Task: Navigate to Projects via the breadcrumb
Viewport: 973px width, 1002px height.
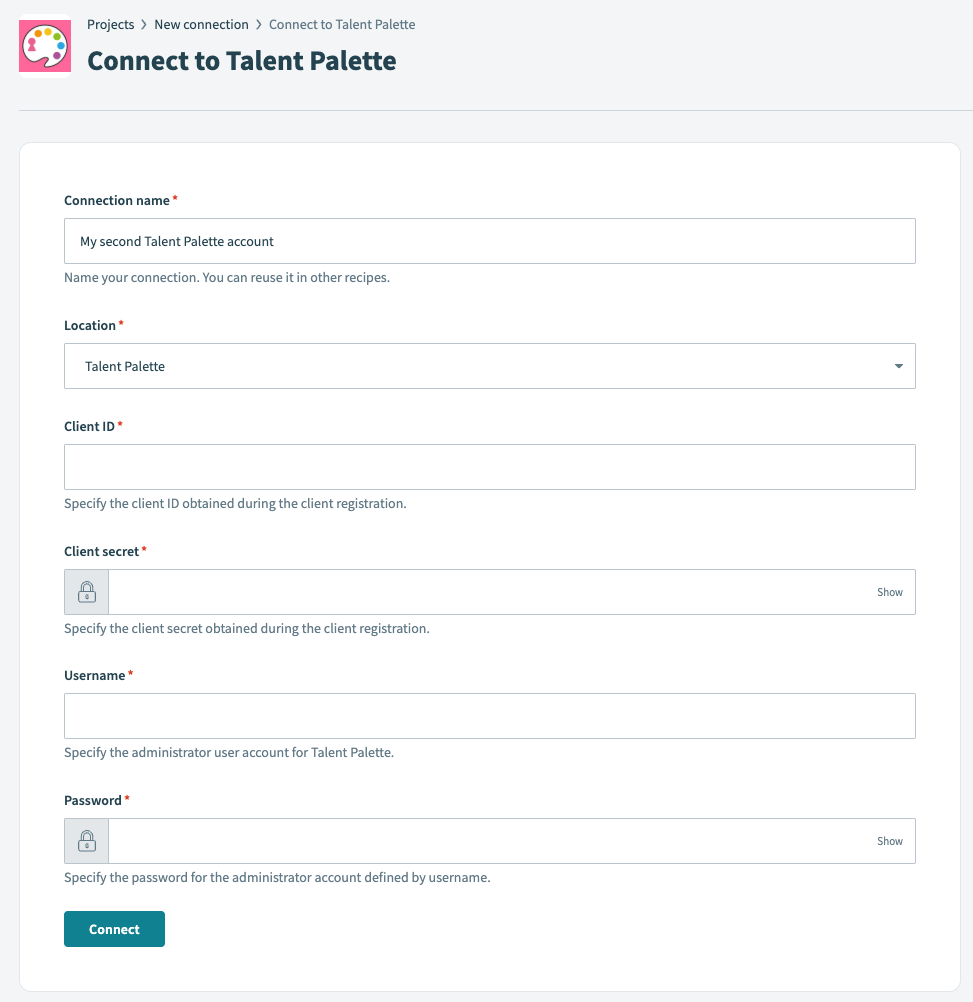Action: point(111,24)
